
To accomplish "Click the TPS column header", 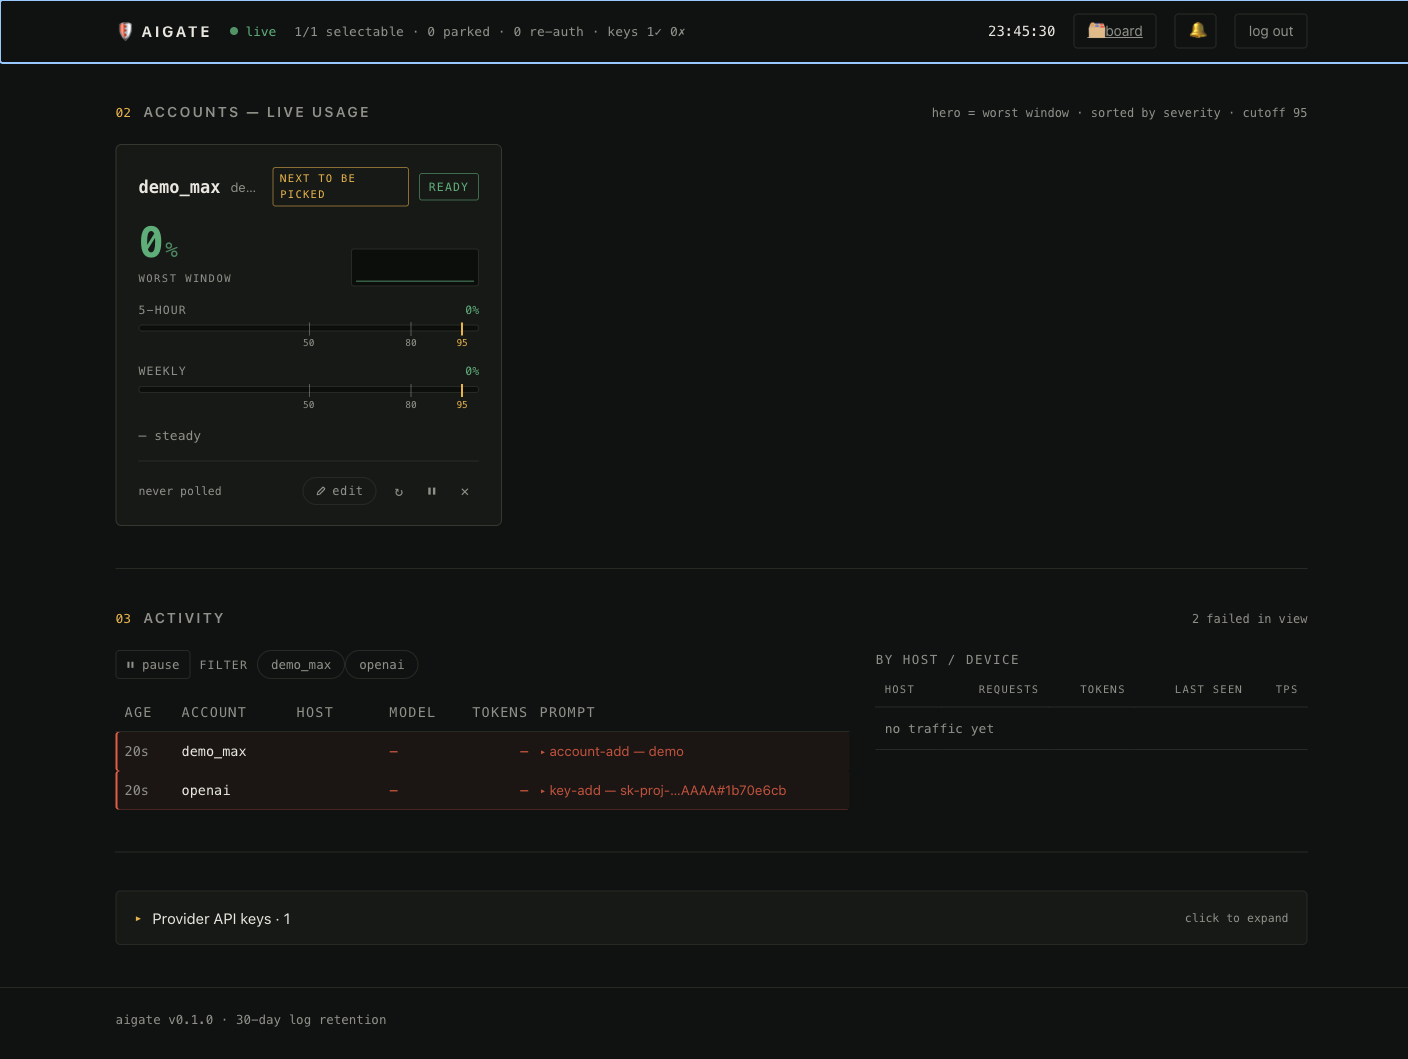I will pos(1286,689).
